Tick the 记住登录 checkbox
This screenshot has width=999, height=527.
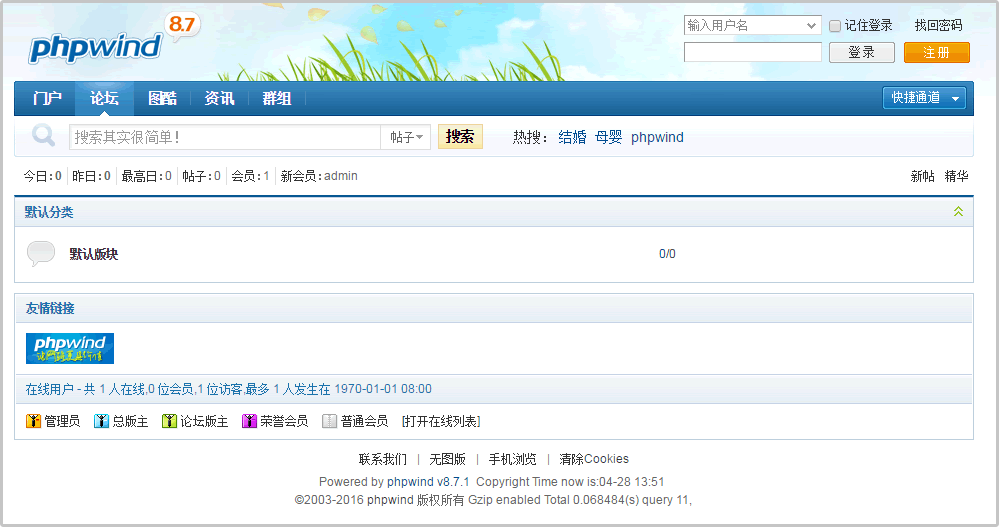(x=835, y=26)
